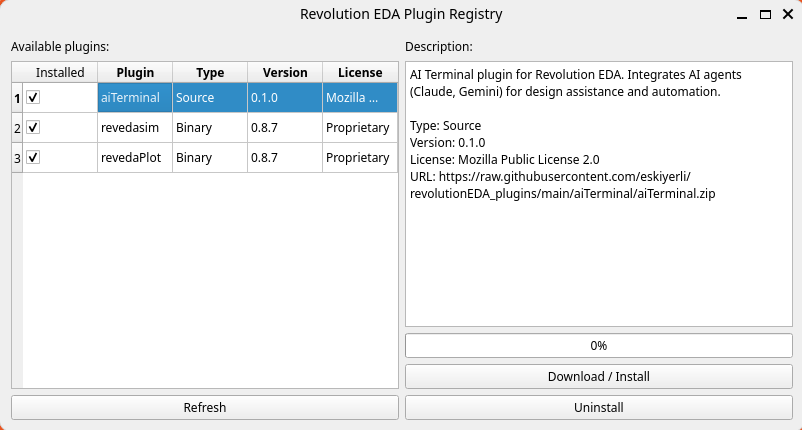
Task: Toggle the aiTerminal installed checkbox
Action: [x=33, y=97]
